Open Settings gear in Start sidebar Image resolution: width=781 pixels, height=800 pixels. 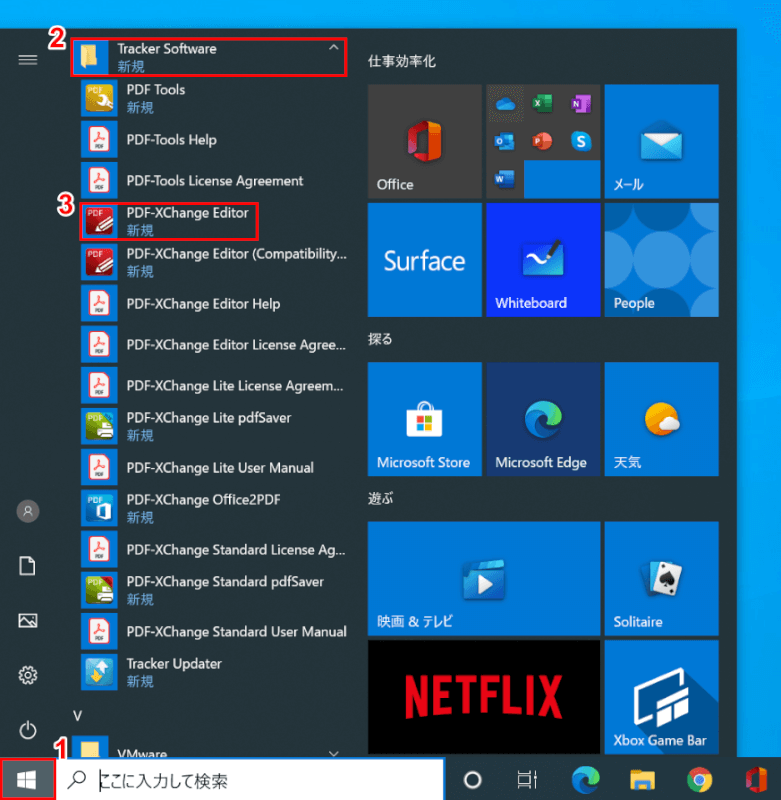(28, 675)
